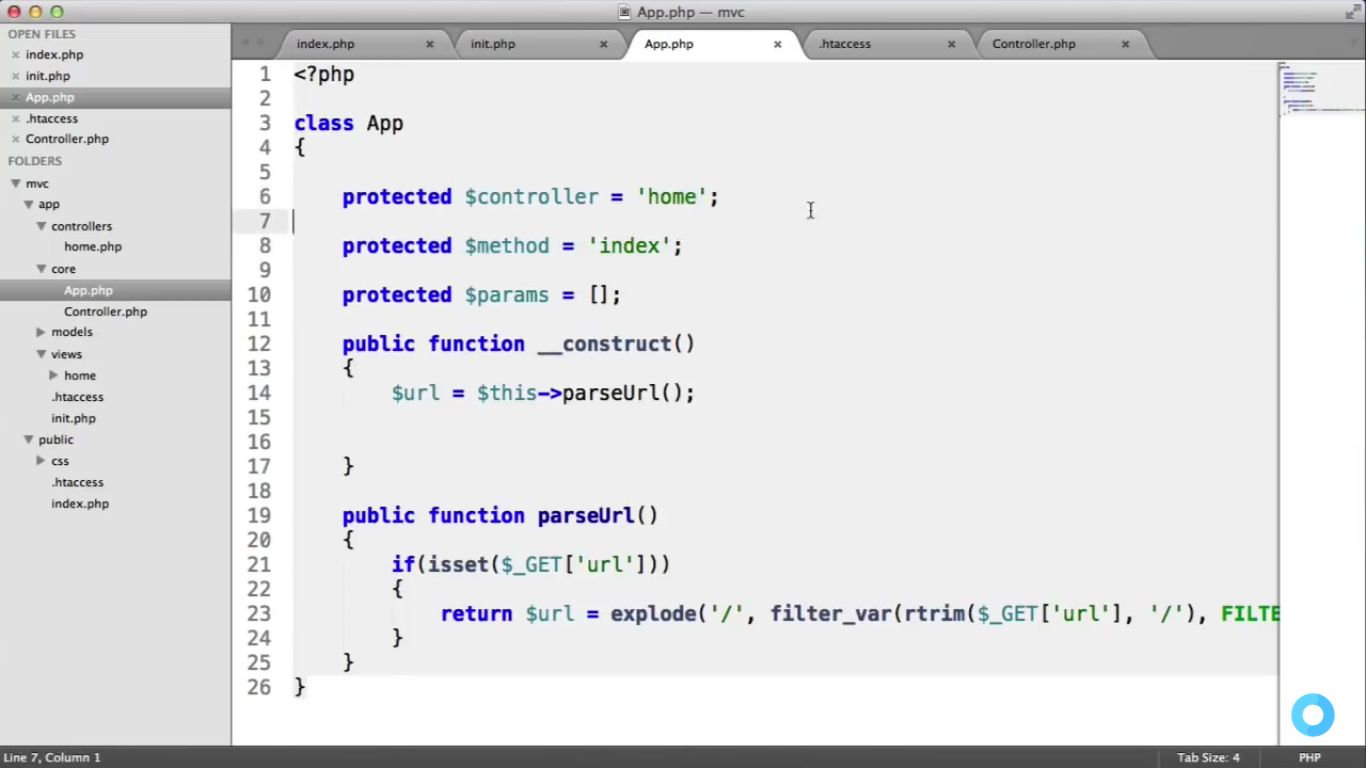1366x768 pixels.
Task: Switch to the init.php tab
Action: coord(493,44)
